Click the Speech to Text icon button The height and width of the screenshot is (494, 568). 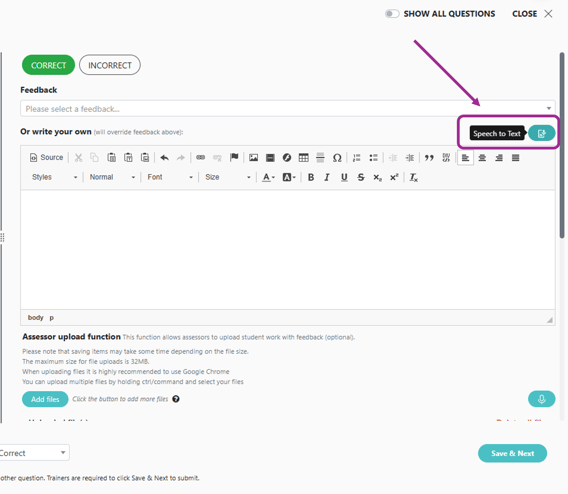tap(541, 133)
